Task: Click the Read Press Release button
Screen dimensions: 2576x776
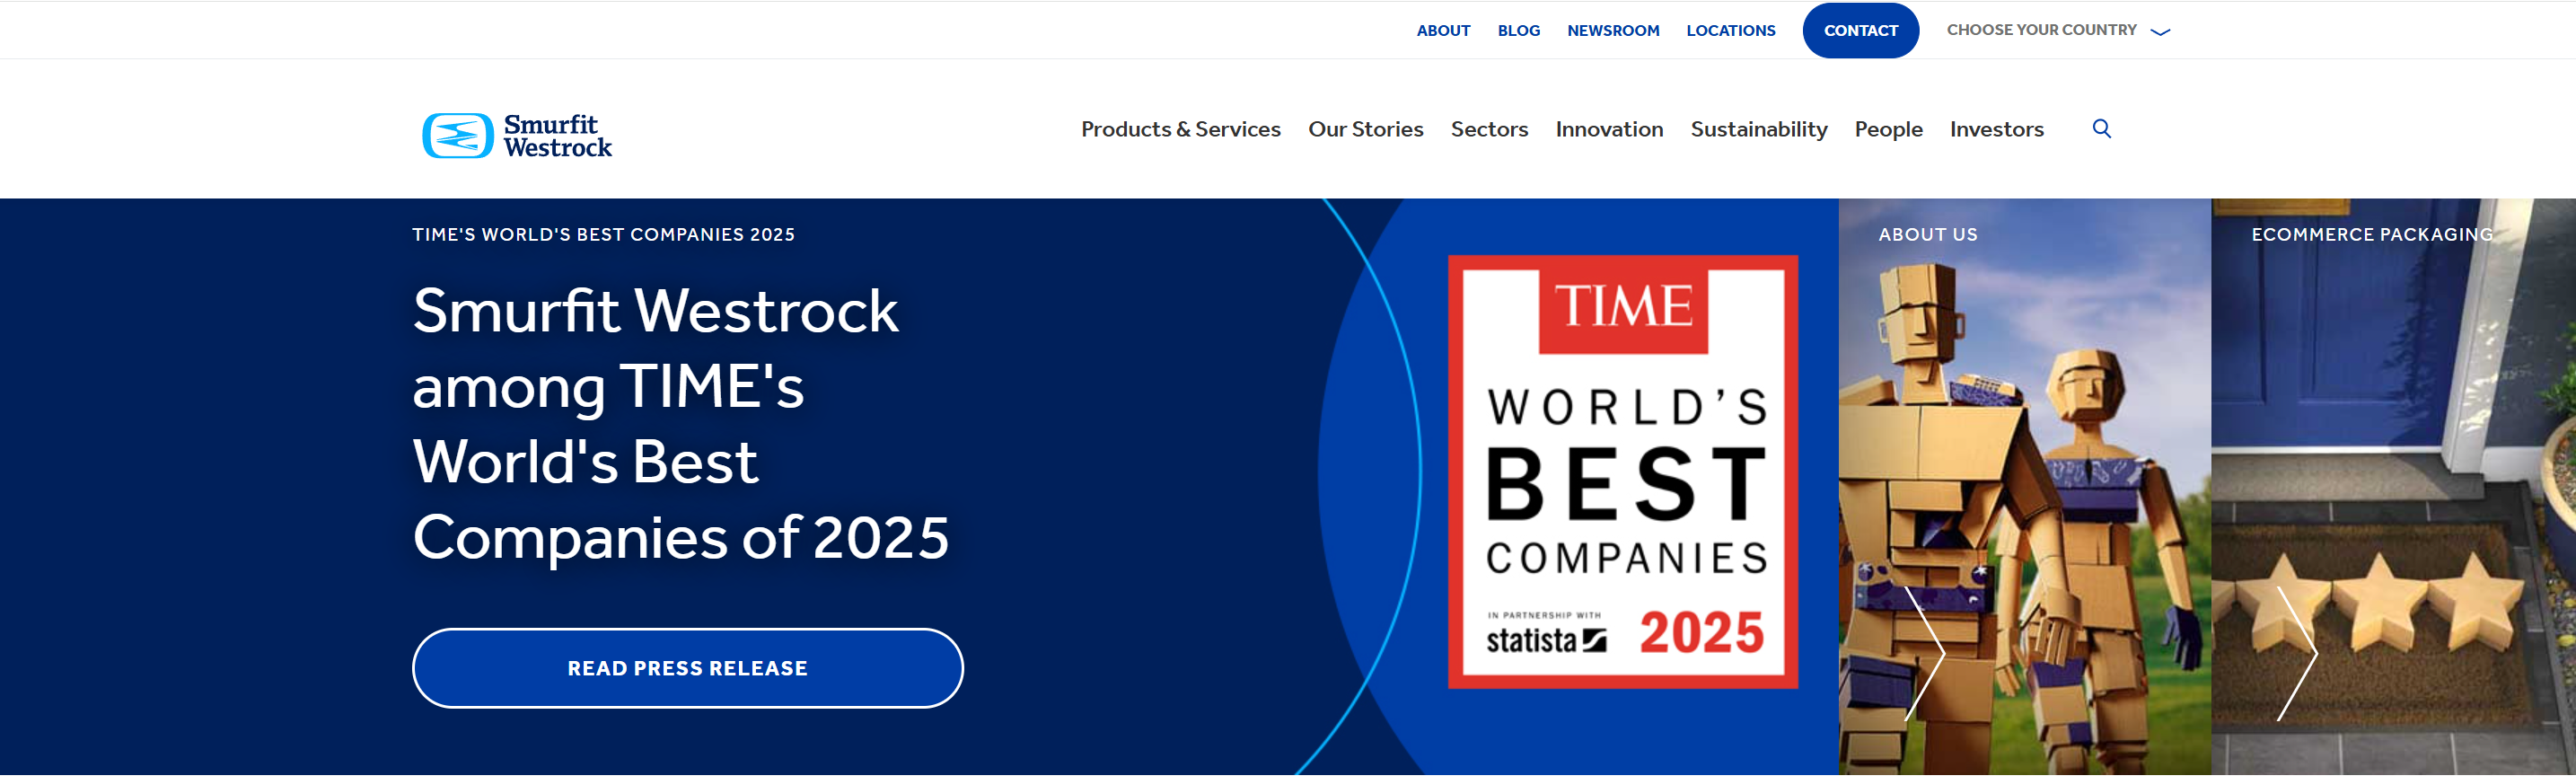Action: tap(687, 668)
